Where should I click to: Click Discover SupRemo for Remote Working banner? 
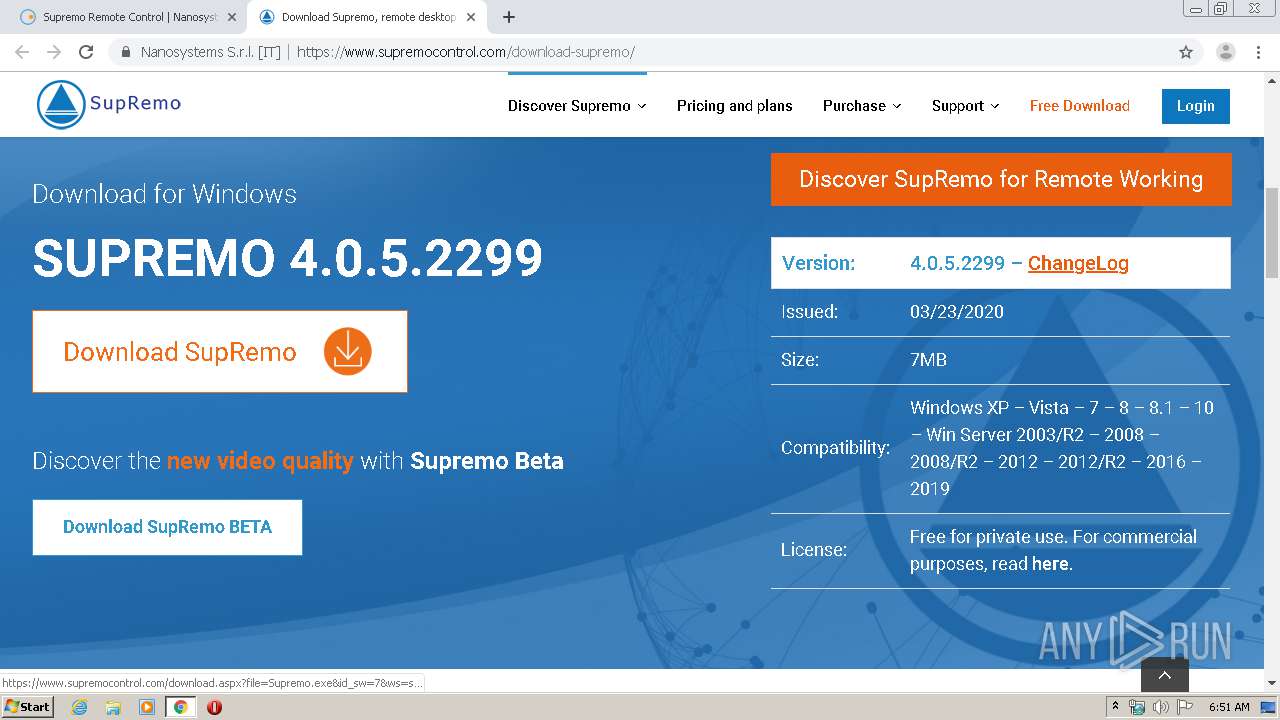1001,179
